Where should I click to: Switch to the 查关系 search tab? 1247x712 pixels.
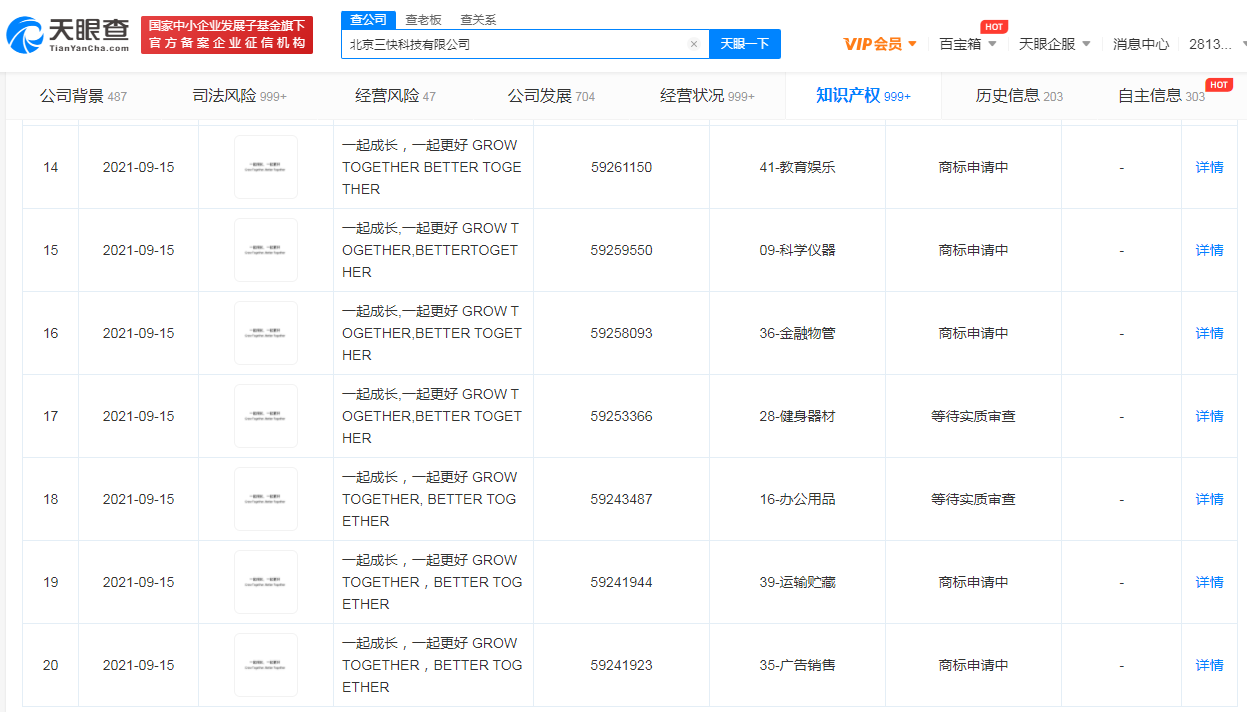[x=478, y=19]
